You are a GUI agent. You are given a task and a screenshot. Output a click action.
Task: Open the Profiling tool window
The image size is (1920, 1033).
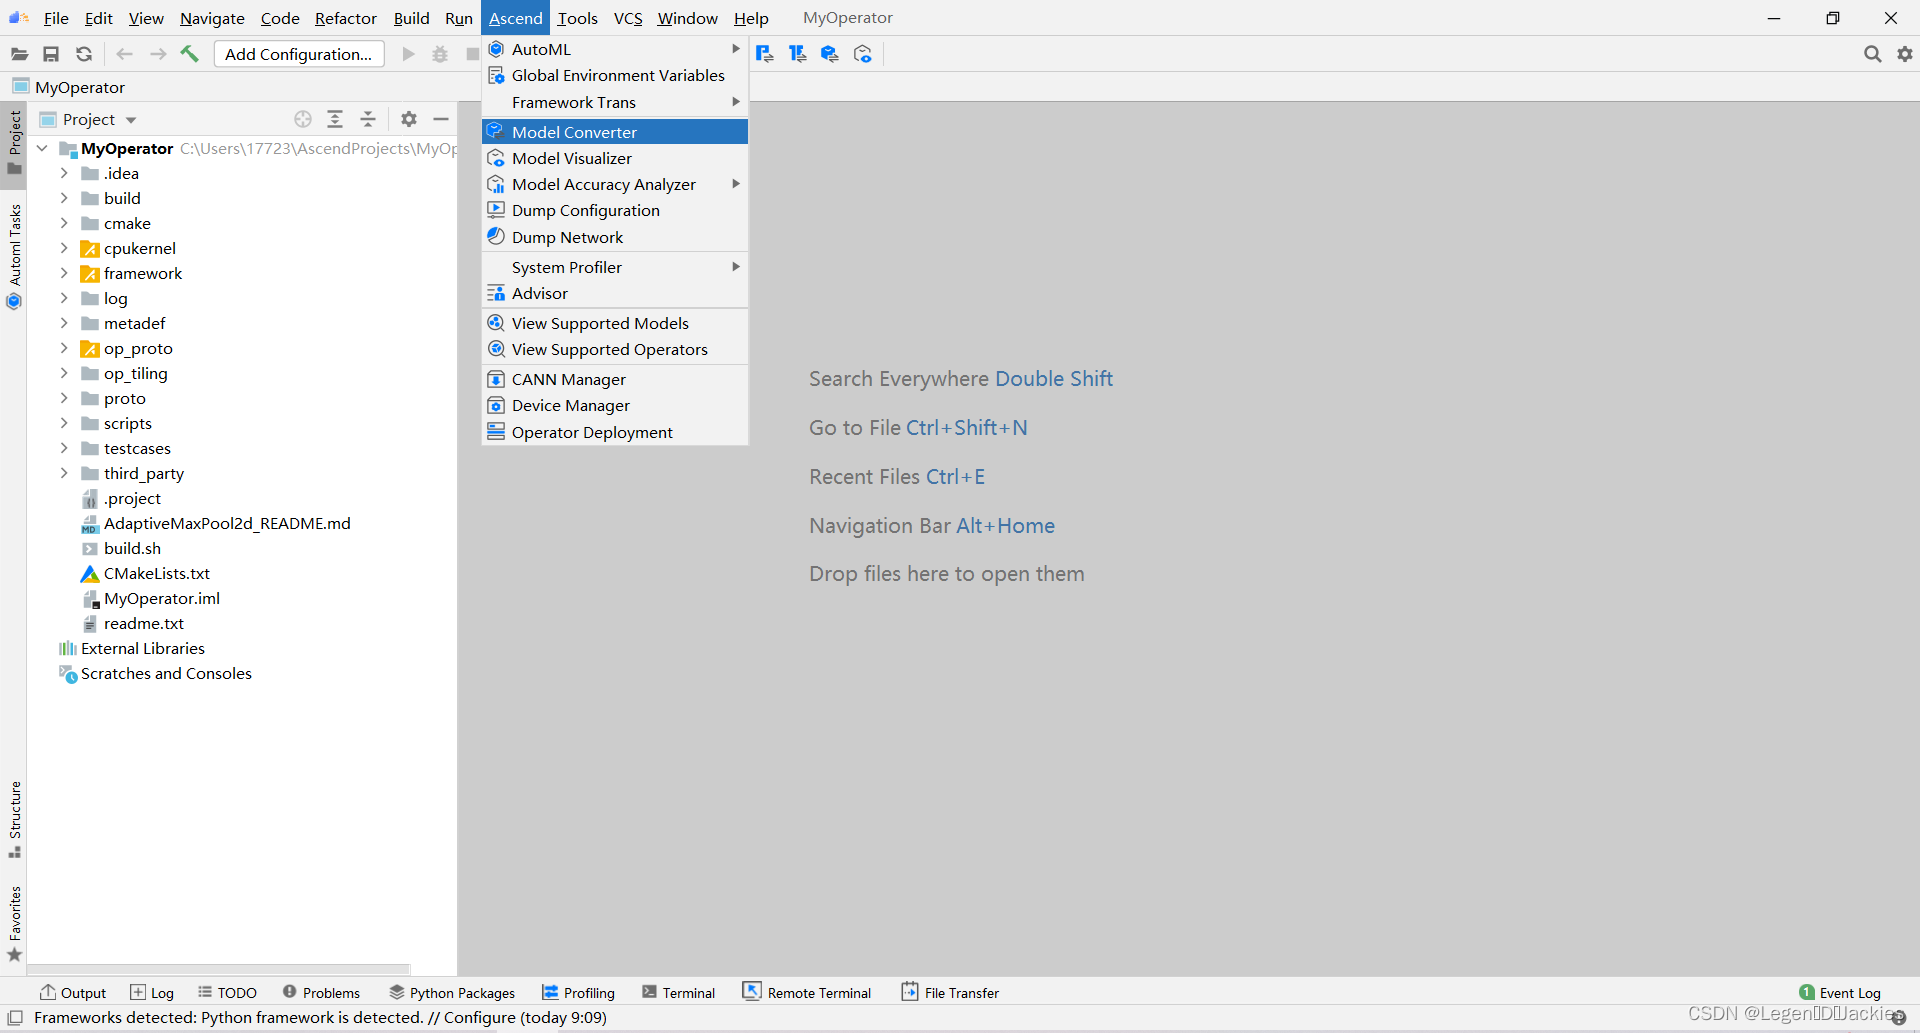click(x=579, y=992)
